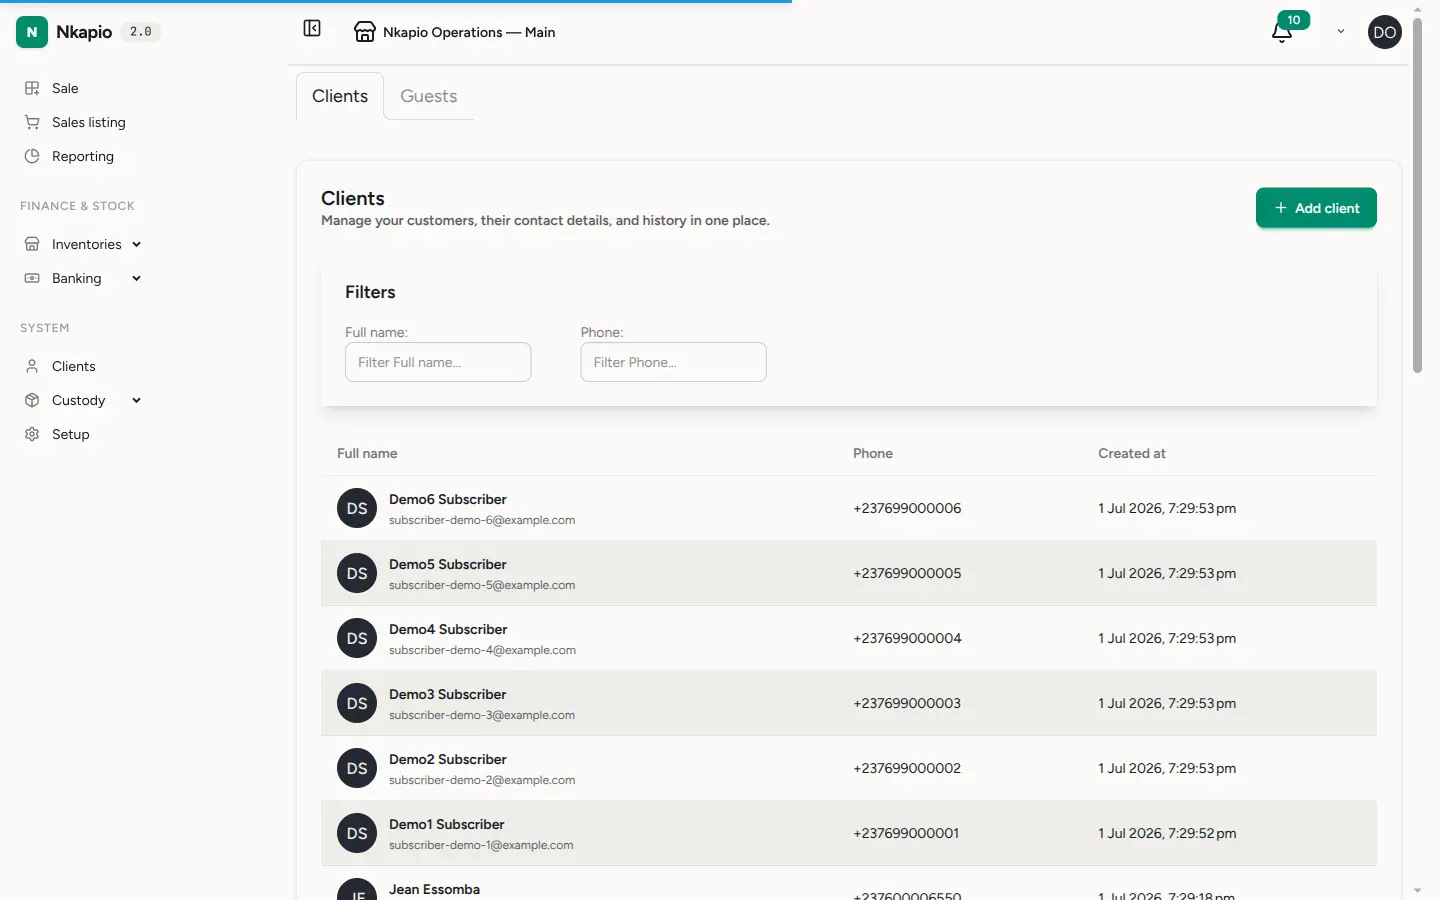
Task: Click the Demo3 Subscriber name
Action: [448, 694]
